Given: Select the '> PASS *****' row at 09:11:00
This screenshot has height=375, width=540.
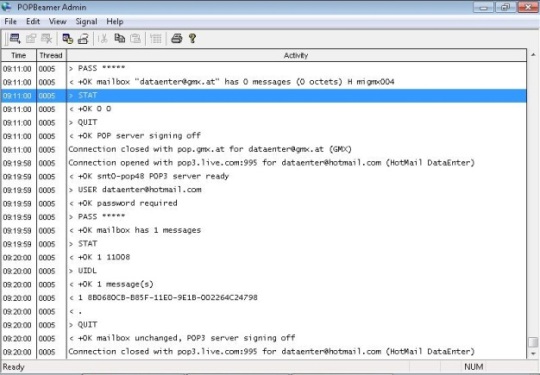Looking at the screenshot, I should point(264,69).
